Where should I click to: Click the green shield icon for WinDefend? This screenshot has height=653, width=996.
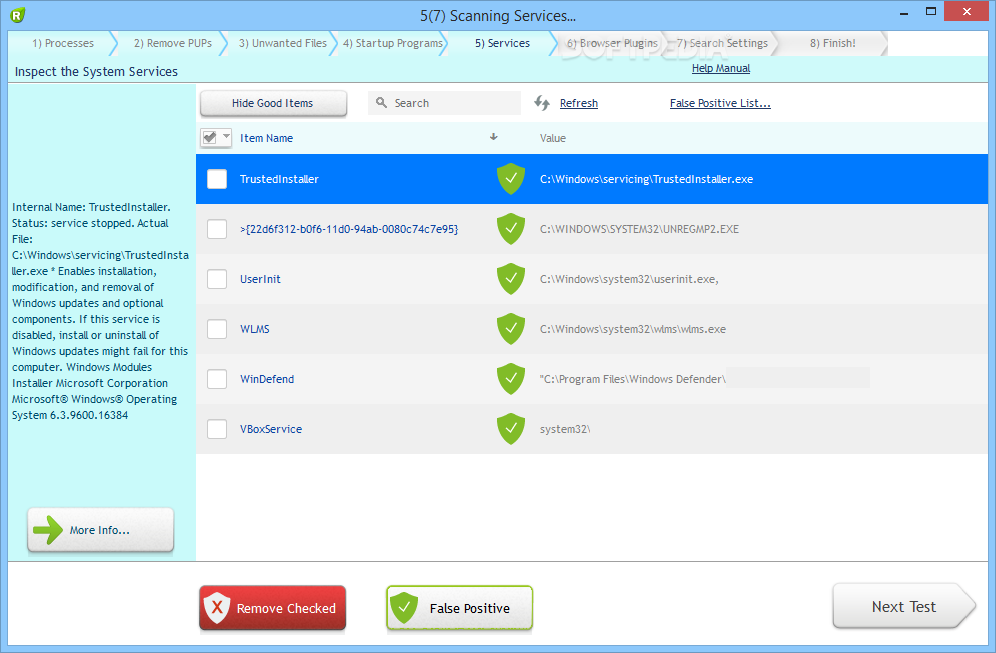click(x=511, y=379)
